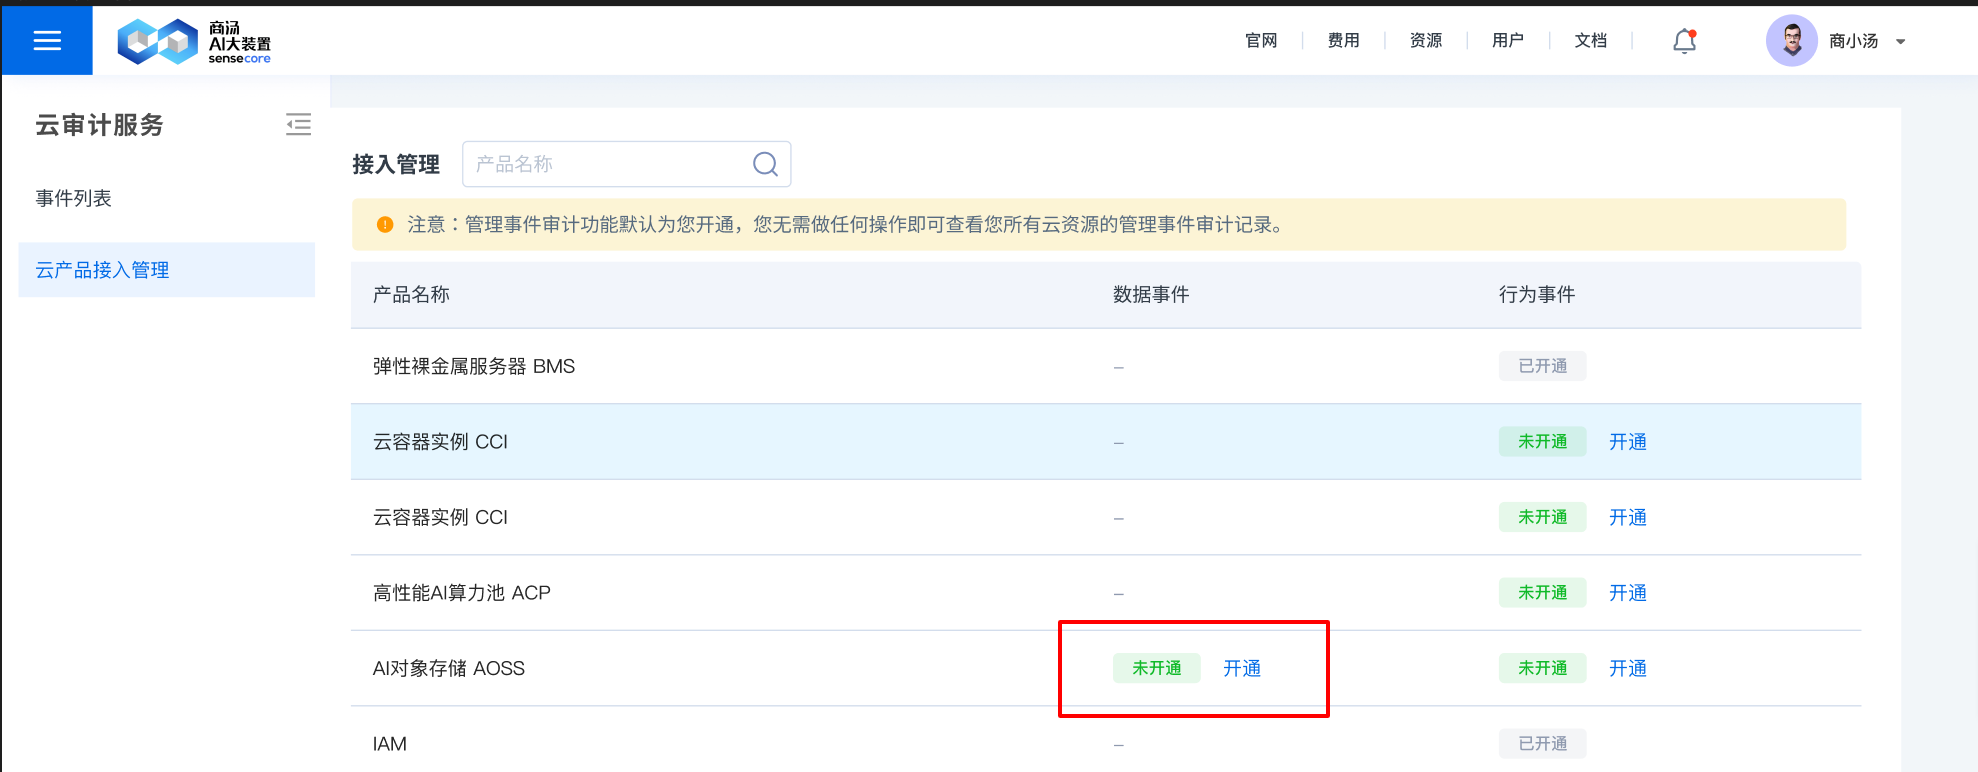Click 数据事件 开通 for AI对象存储 AOSS
The height and width of the screenshot is (772, 1978).
[1241, 668]
